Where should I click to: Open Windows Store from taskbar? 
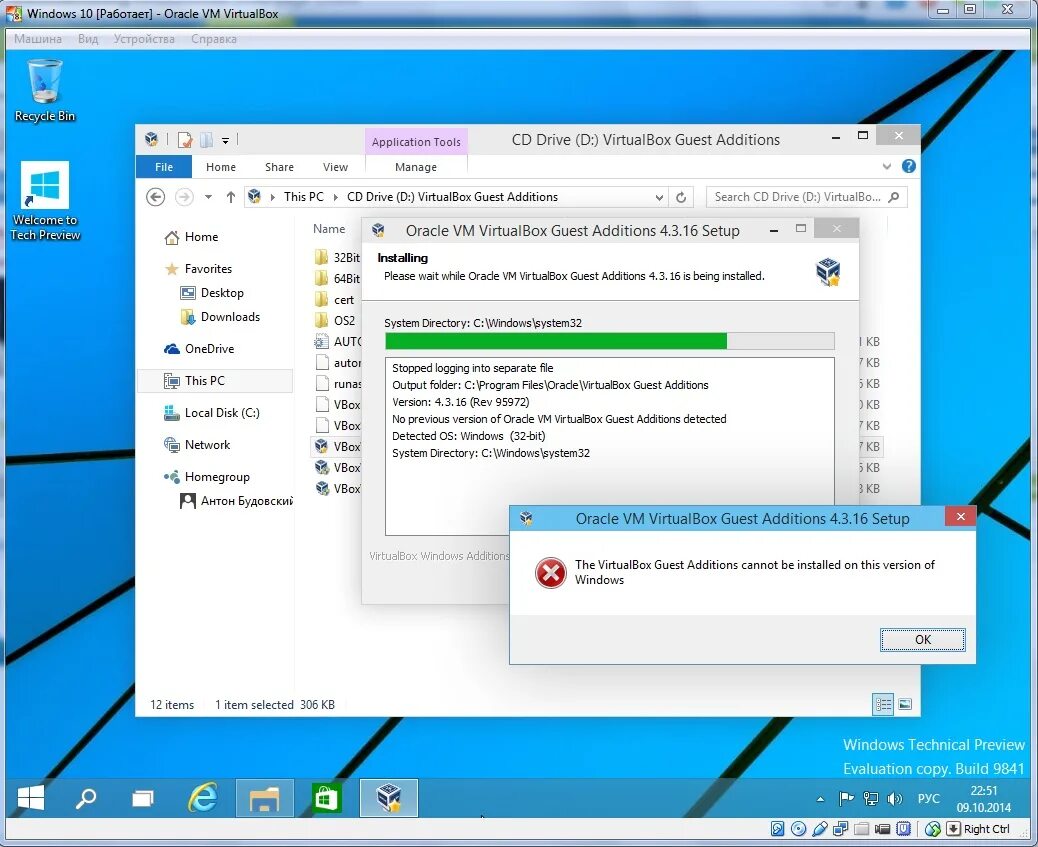point(326,798)
